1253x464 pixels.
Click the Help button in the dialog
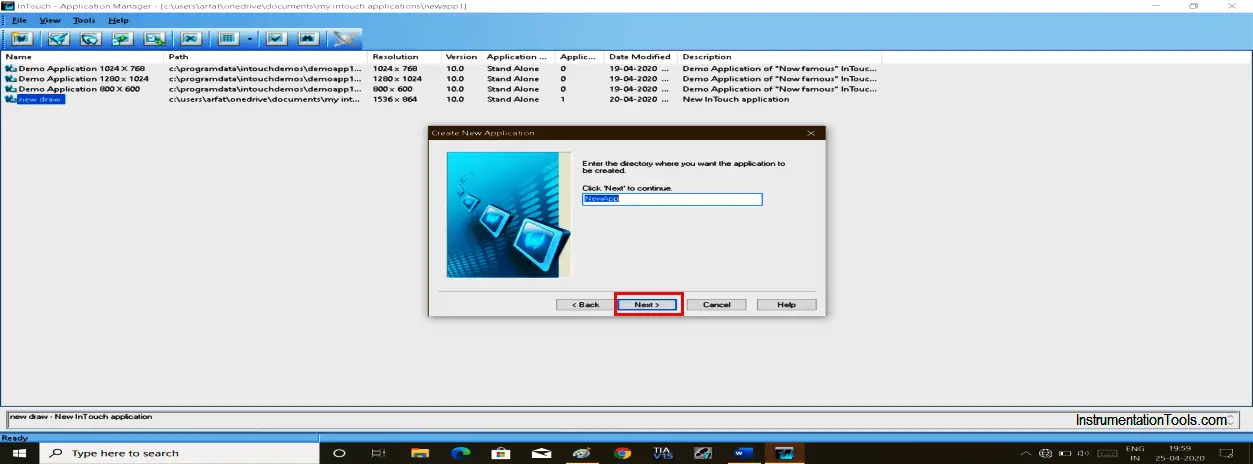click(x=786, y=304)
